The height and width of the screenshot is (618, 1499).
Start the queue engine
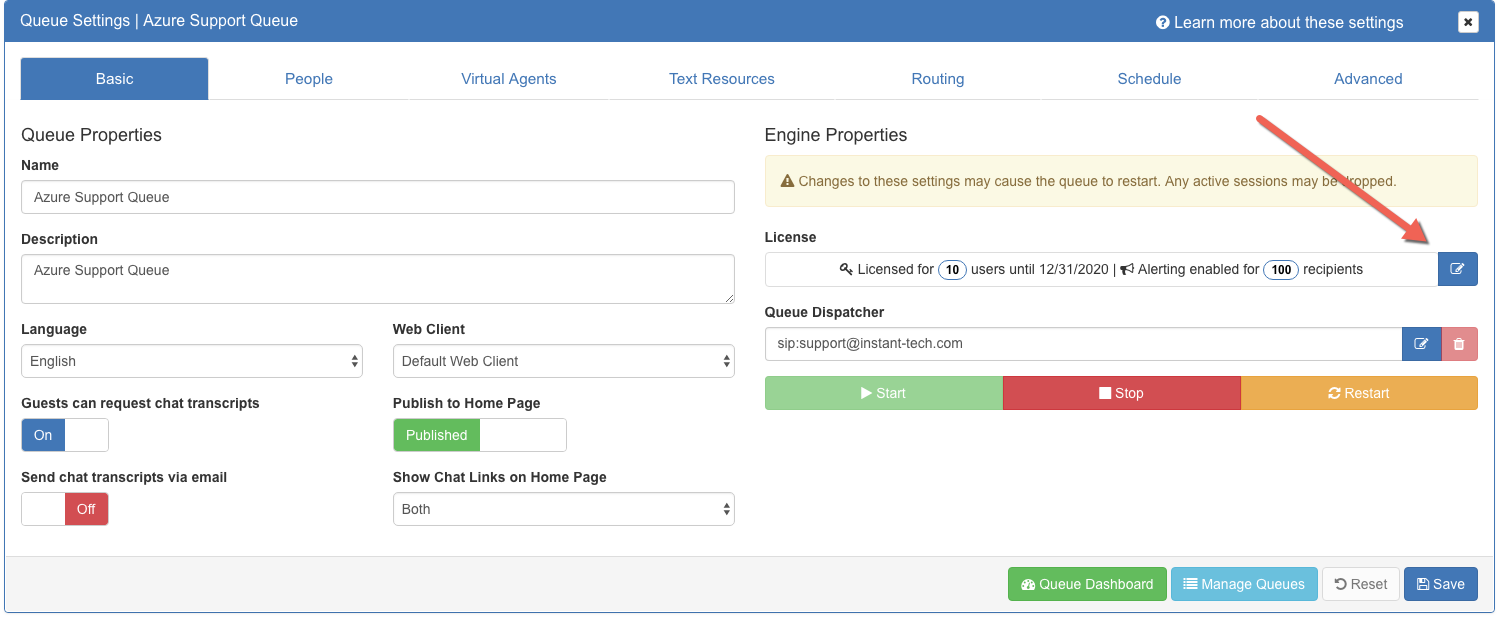click(x=884, y=393)
